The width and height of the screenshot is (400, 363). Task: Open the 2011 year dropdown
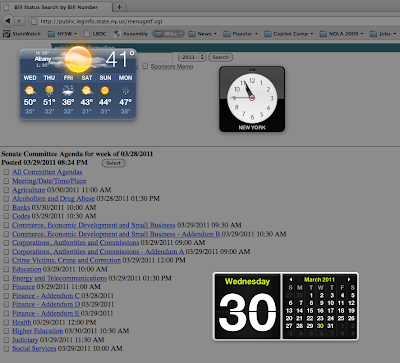coord(192,57)
